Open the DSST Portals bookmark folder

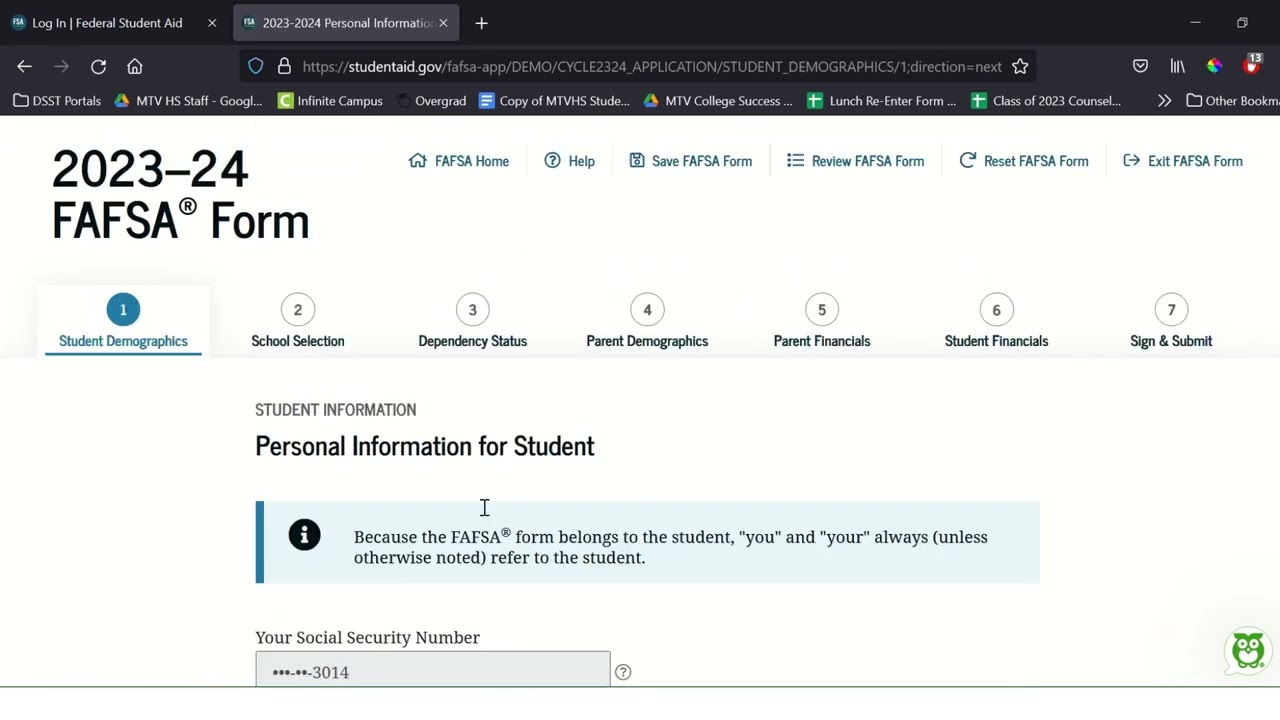point(57,100)
